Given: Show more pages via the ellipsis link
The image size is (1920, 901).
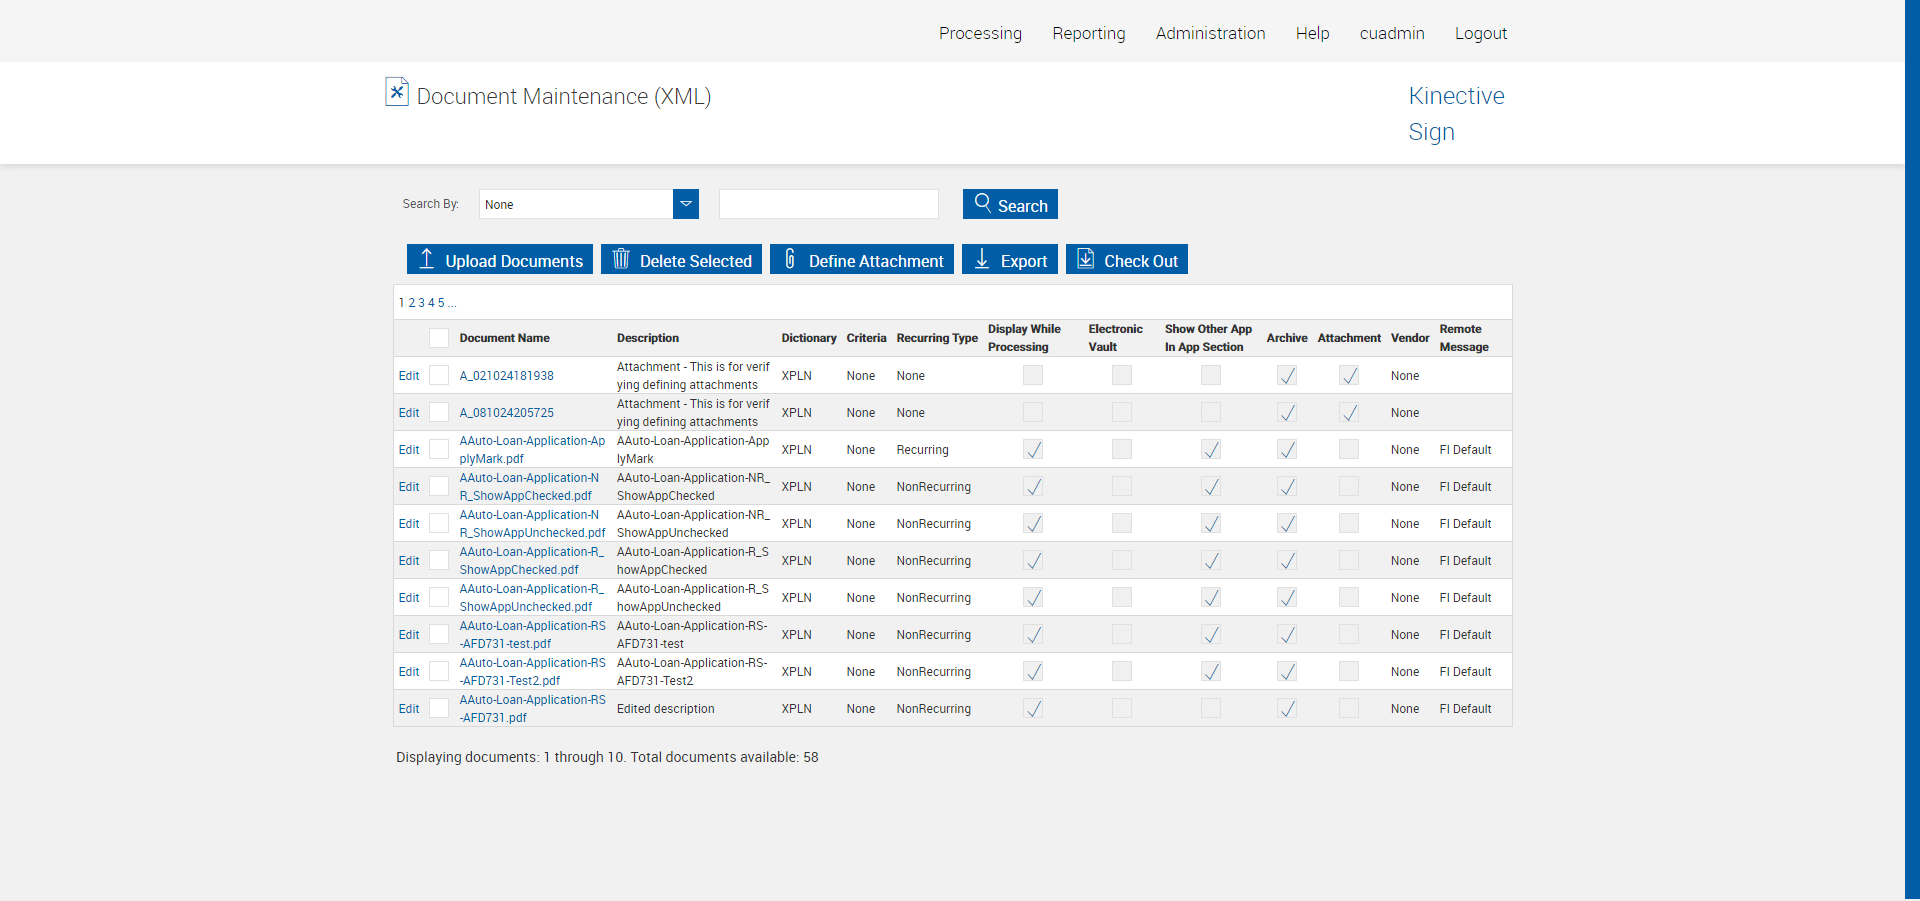Looking at the screenshot, I should click(x=452, y=303).
